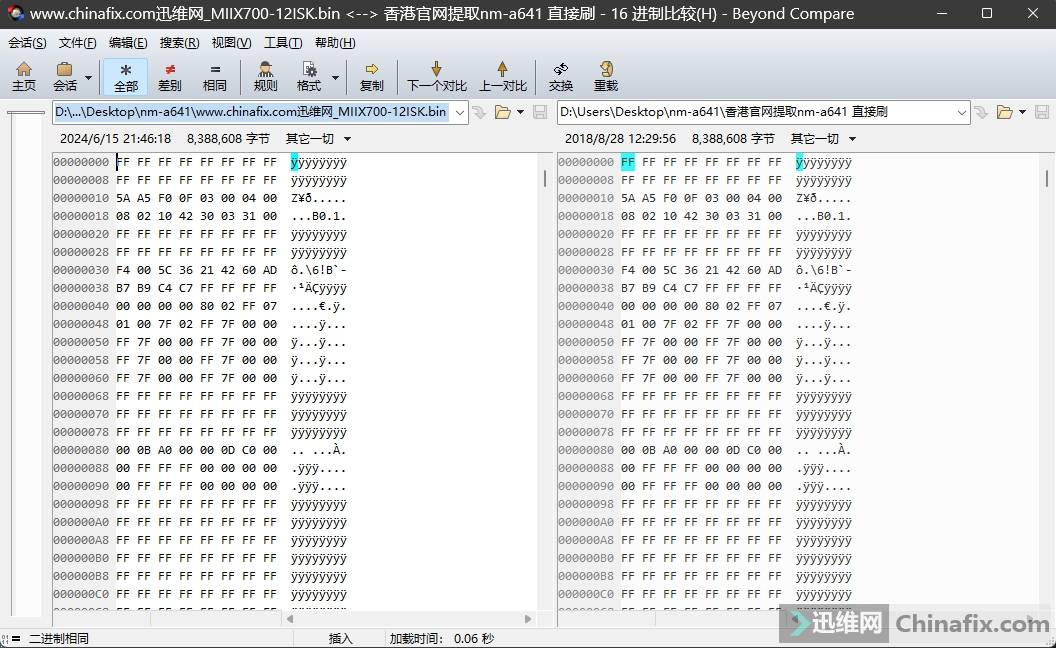Select right pane offset 00000040 row
The image size is (1056, 648).
click(704, 306)
